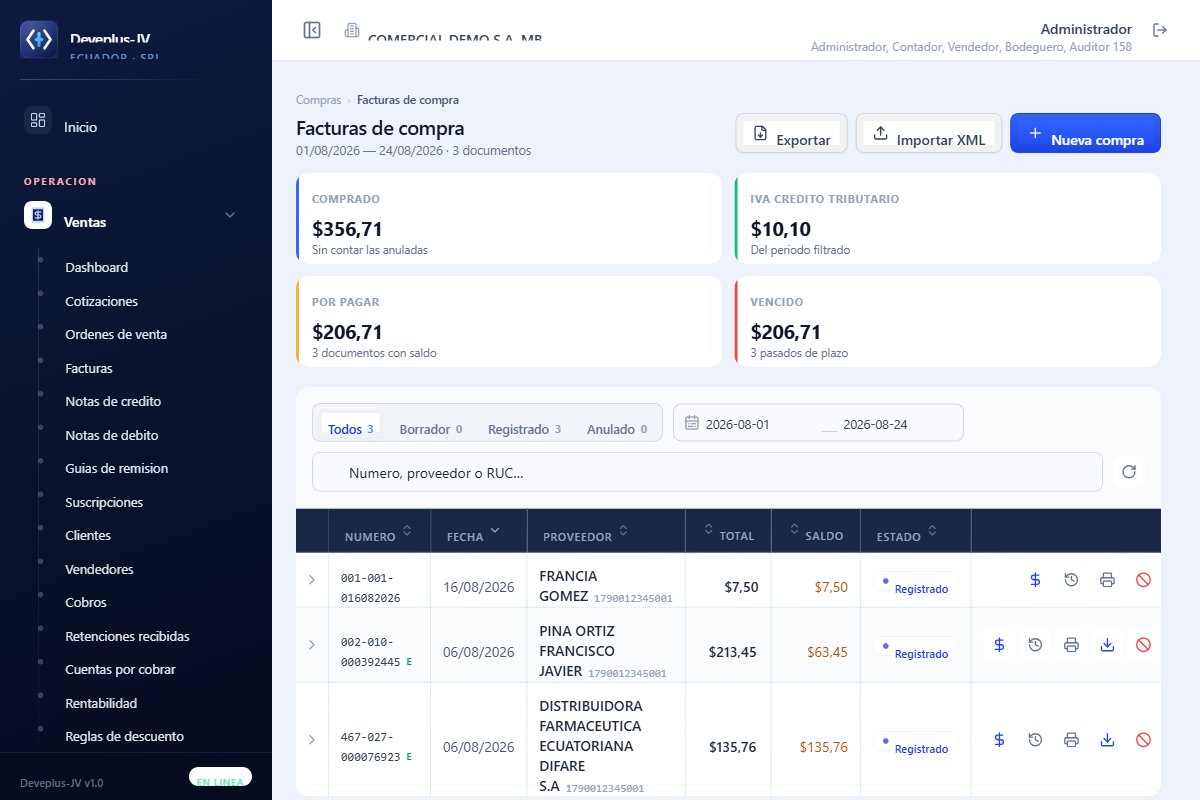Sort the table by the NUMERO column
Screen dimensions: 1200x800
click(x=379, y=532)
